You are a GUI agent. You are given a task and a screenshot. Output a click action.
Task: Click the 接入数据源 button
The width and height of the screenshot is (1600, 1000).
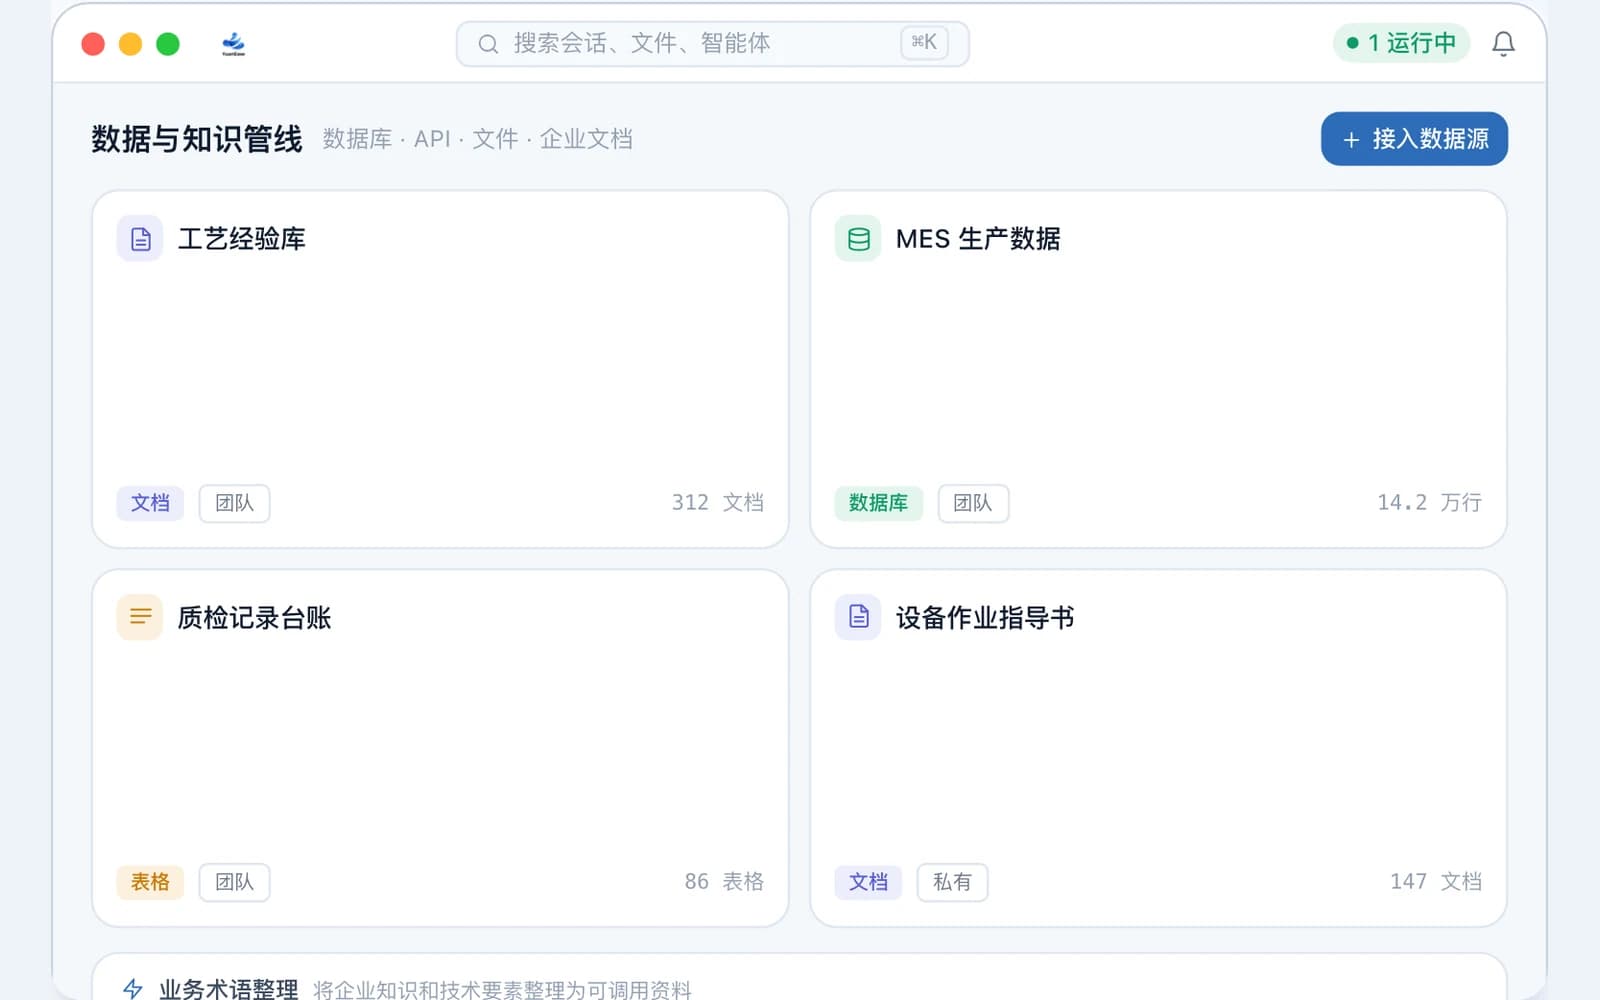tap(1414, 139)
